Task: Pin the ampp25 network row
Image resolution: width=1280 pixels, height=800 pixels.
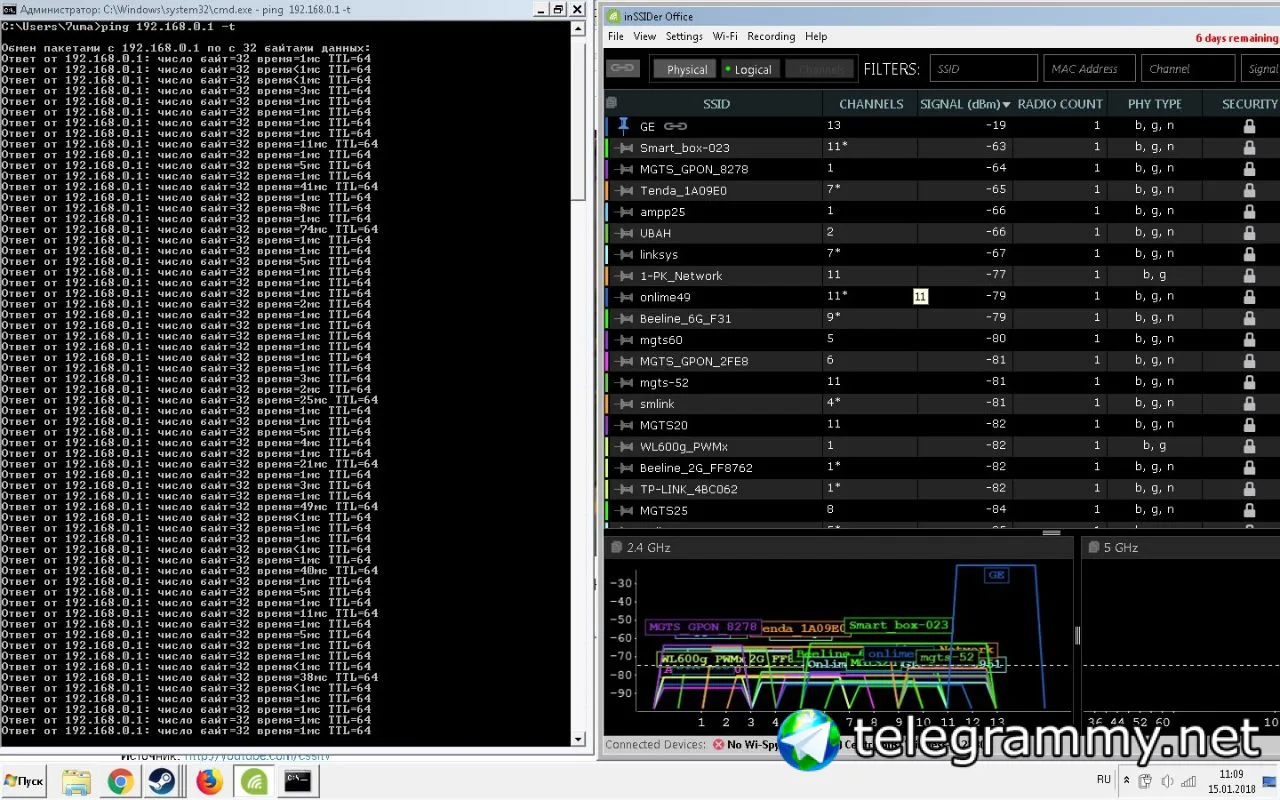Action: (625, 212)
